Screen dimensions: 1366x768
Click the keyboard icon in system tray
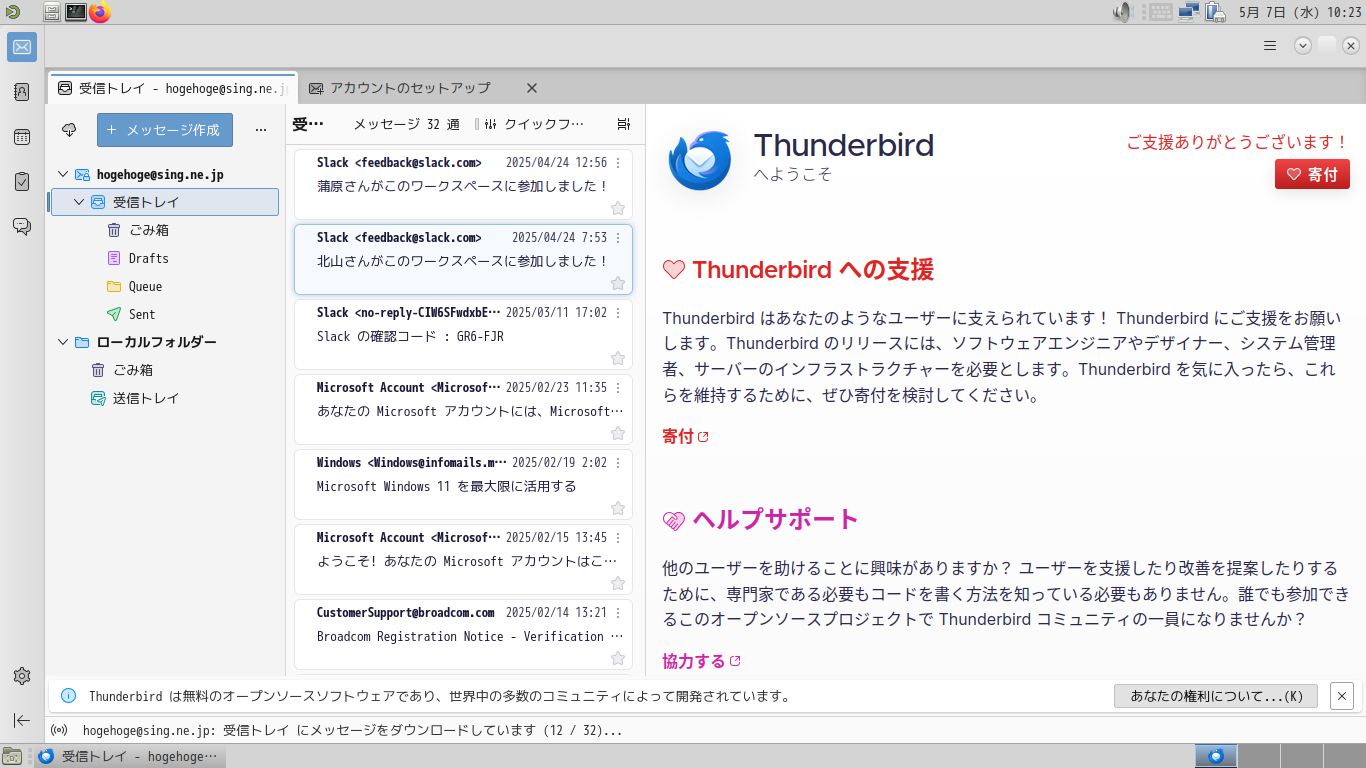tap(1160, 12)
